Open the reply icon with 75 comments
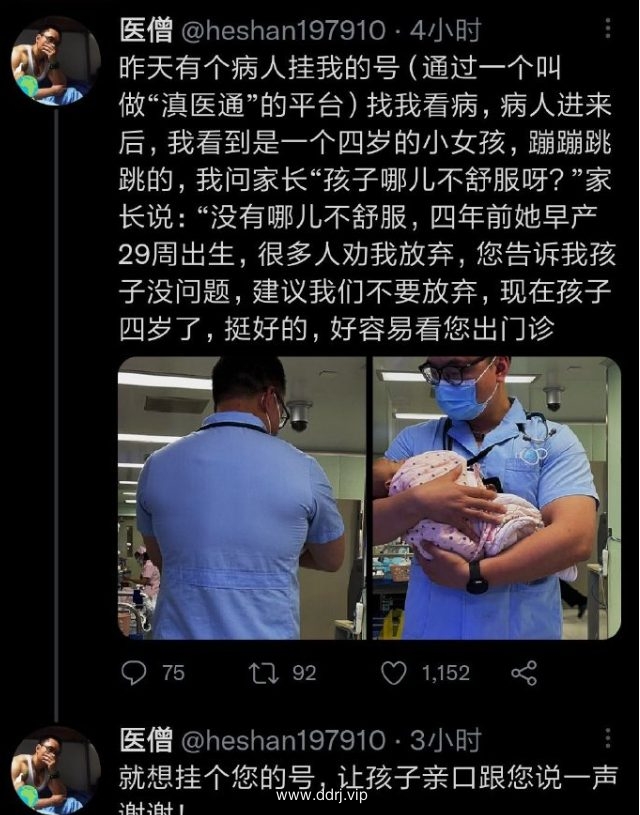Screen dimensions: 640x815 134,673
